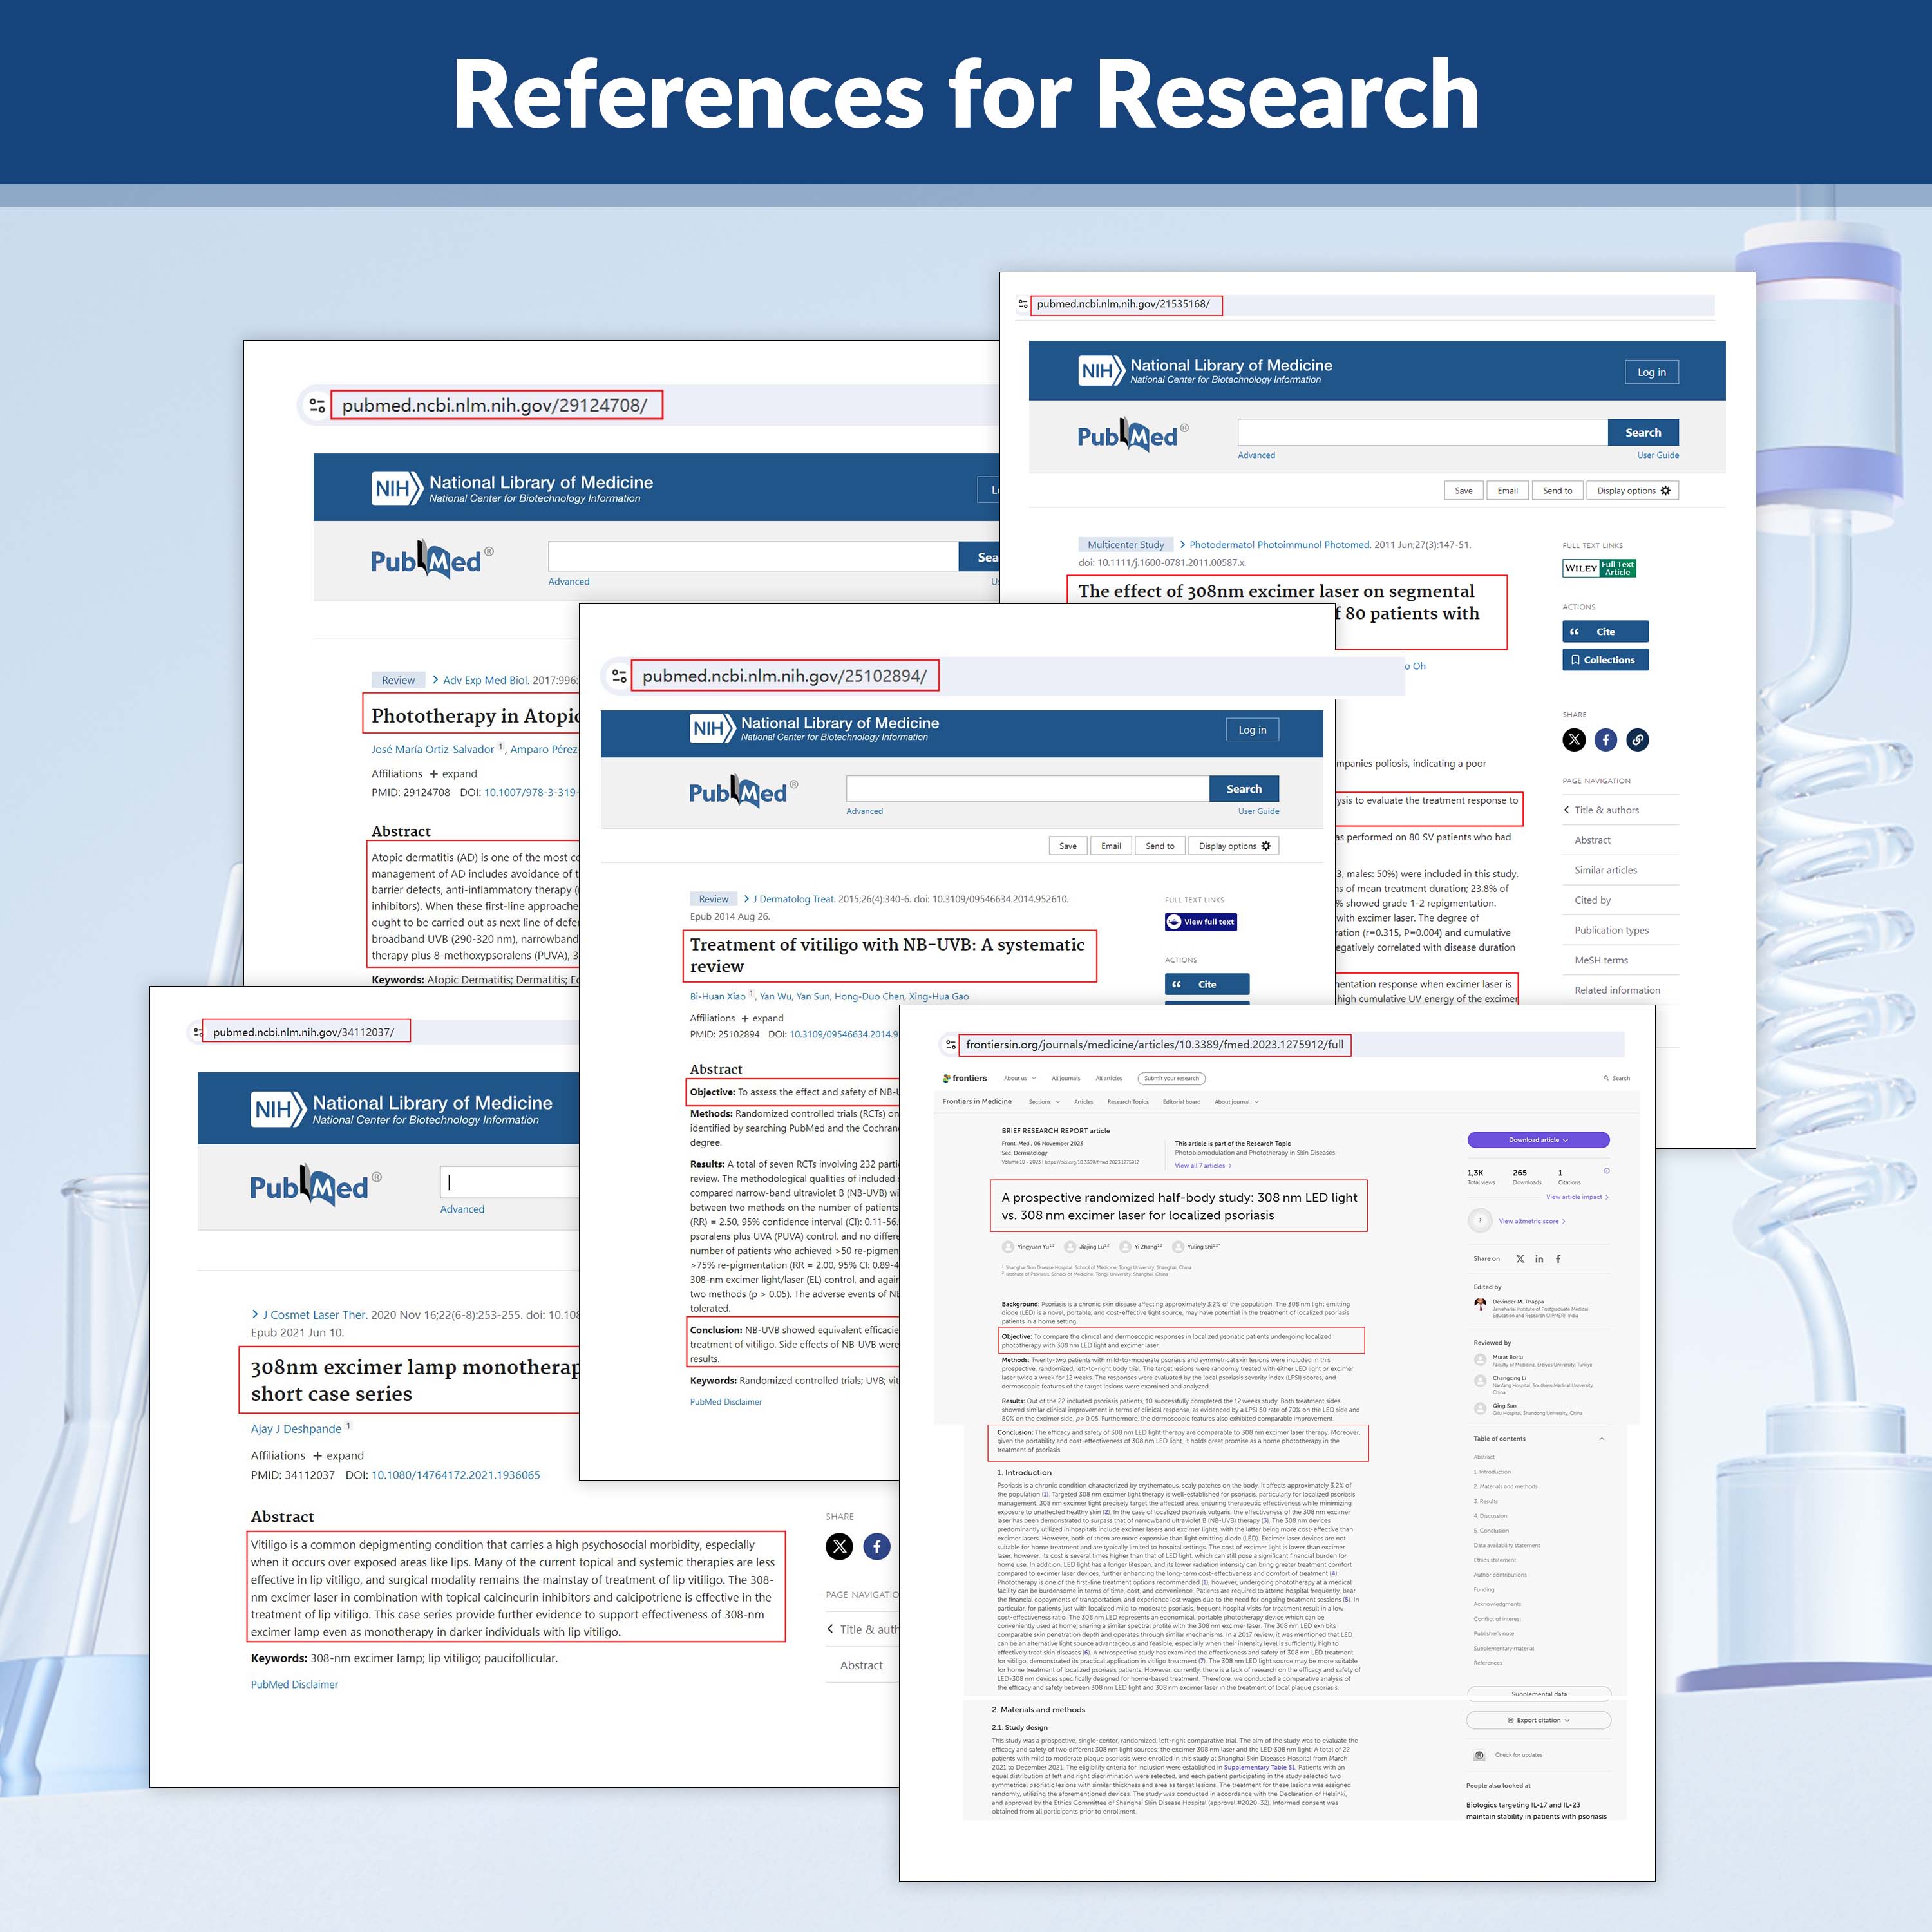This screenshot has width=1932, height=1932.
Task: Click LinkedIn share icon on Frontiers article
Action: tap(1539, 1259)
